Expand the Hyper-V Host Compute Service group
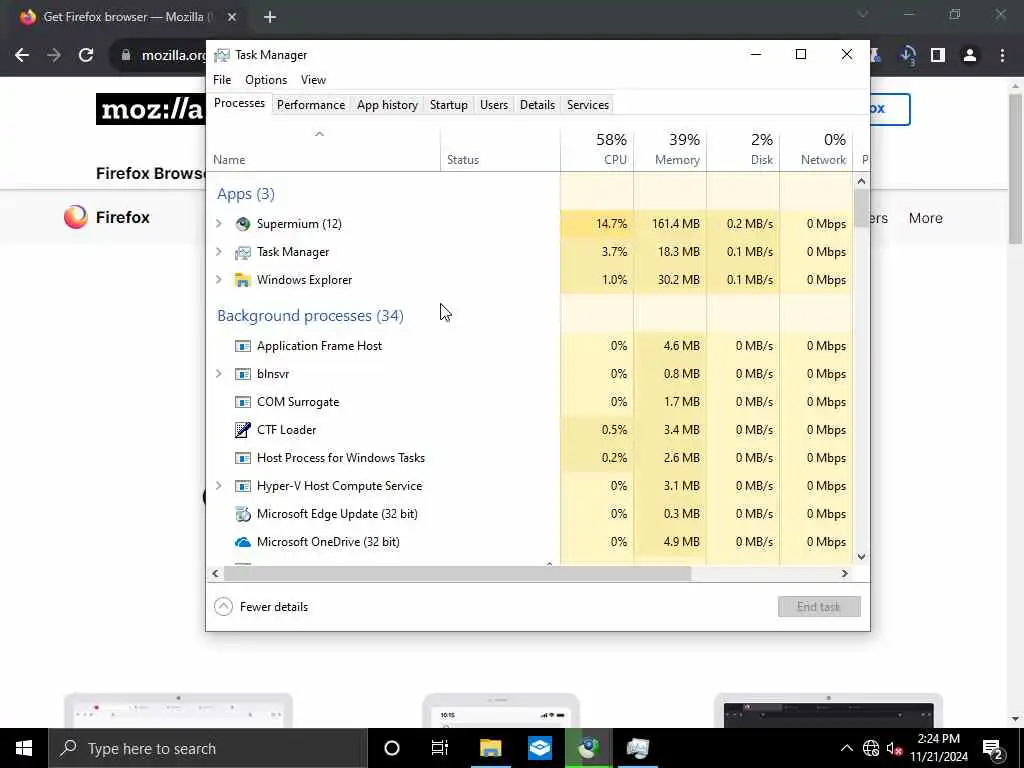The height and width of the screenshot is (768, 1024). [x=219, y=487]
